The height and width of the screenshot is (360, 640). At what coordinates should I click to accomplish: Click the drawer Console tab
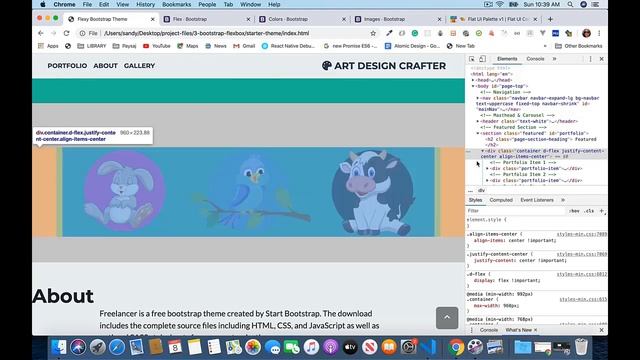(x=489, y=330)
